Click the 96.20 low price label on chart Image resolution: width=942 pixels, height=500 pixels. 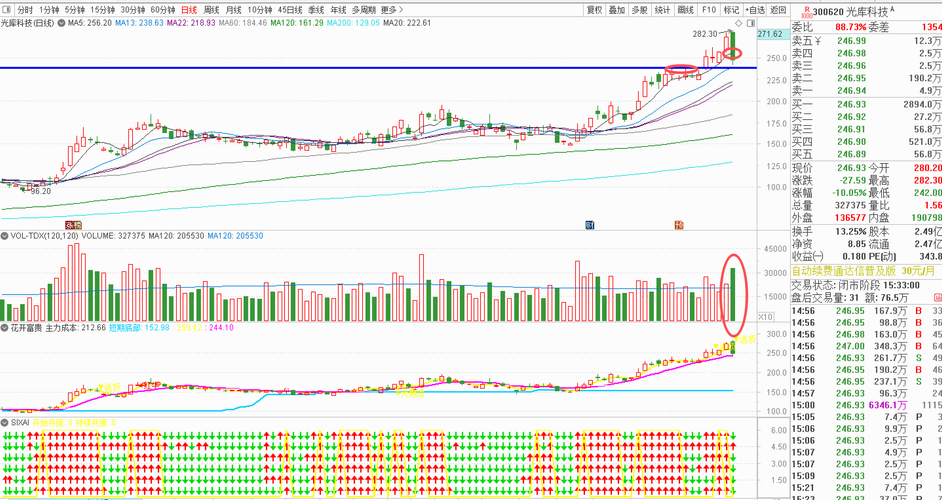point(40,191)
